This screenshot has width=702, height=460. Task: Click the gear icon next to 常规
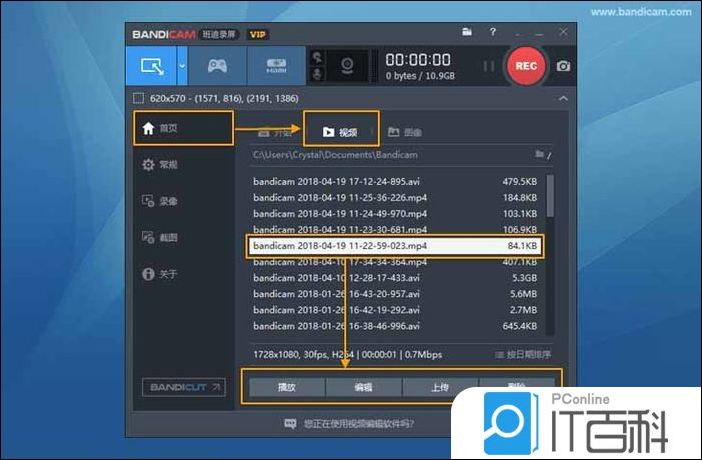148,164
